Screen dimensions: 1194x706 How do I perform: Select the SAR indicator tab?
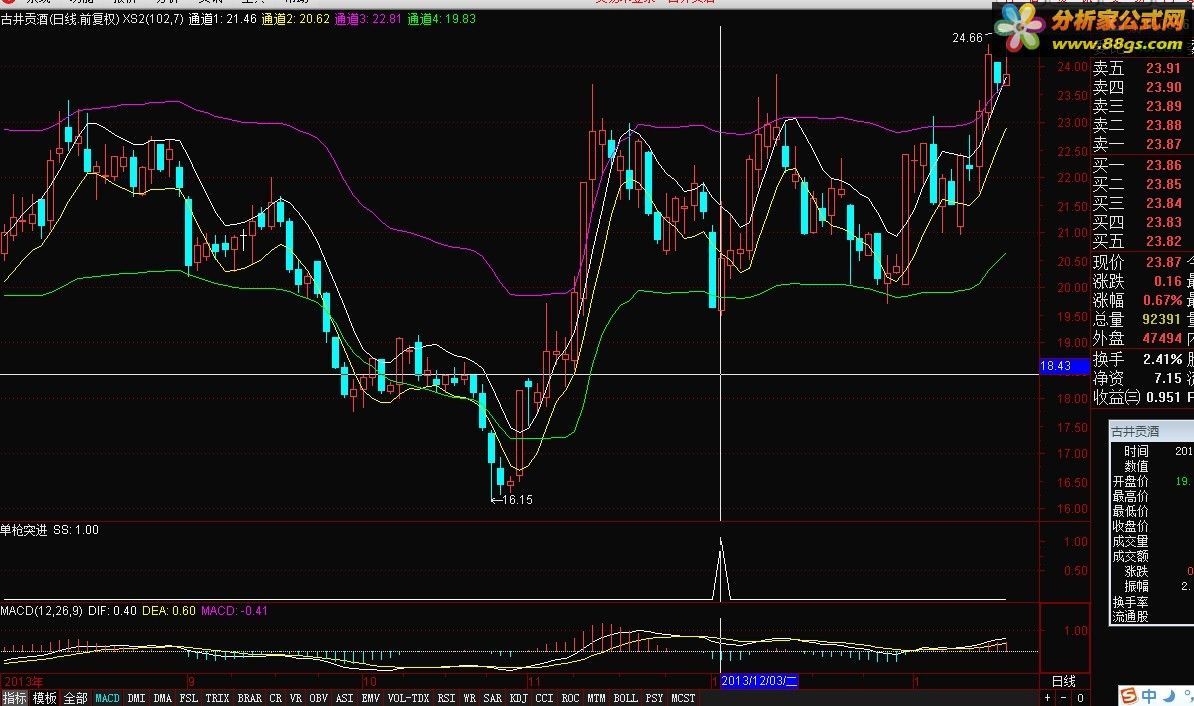point(493,698)
